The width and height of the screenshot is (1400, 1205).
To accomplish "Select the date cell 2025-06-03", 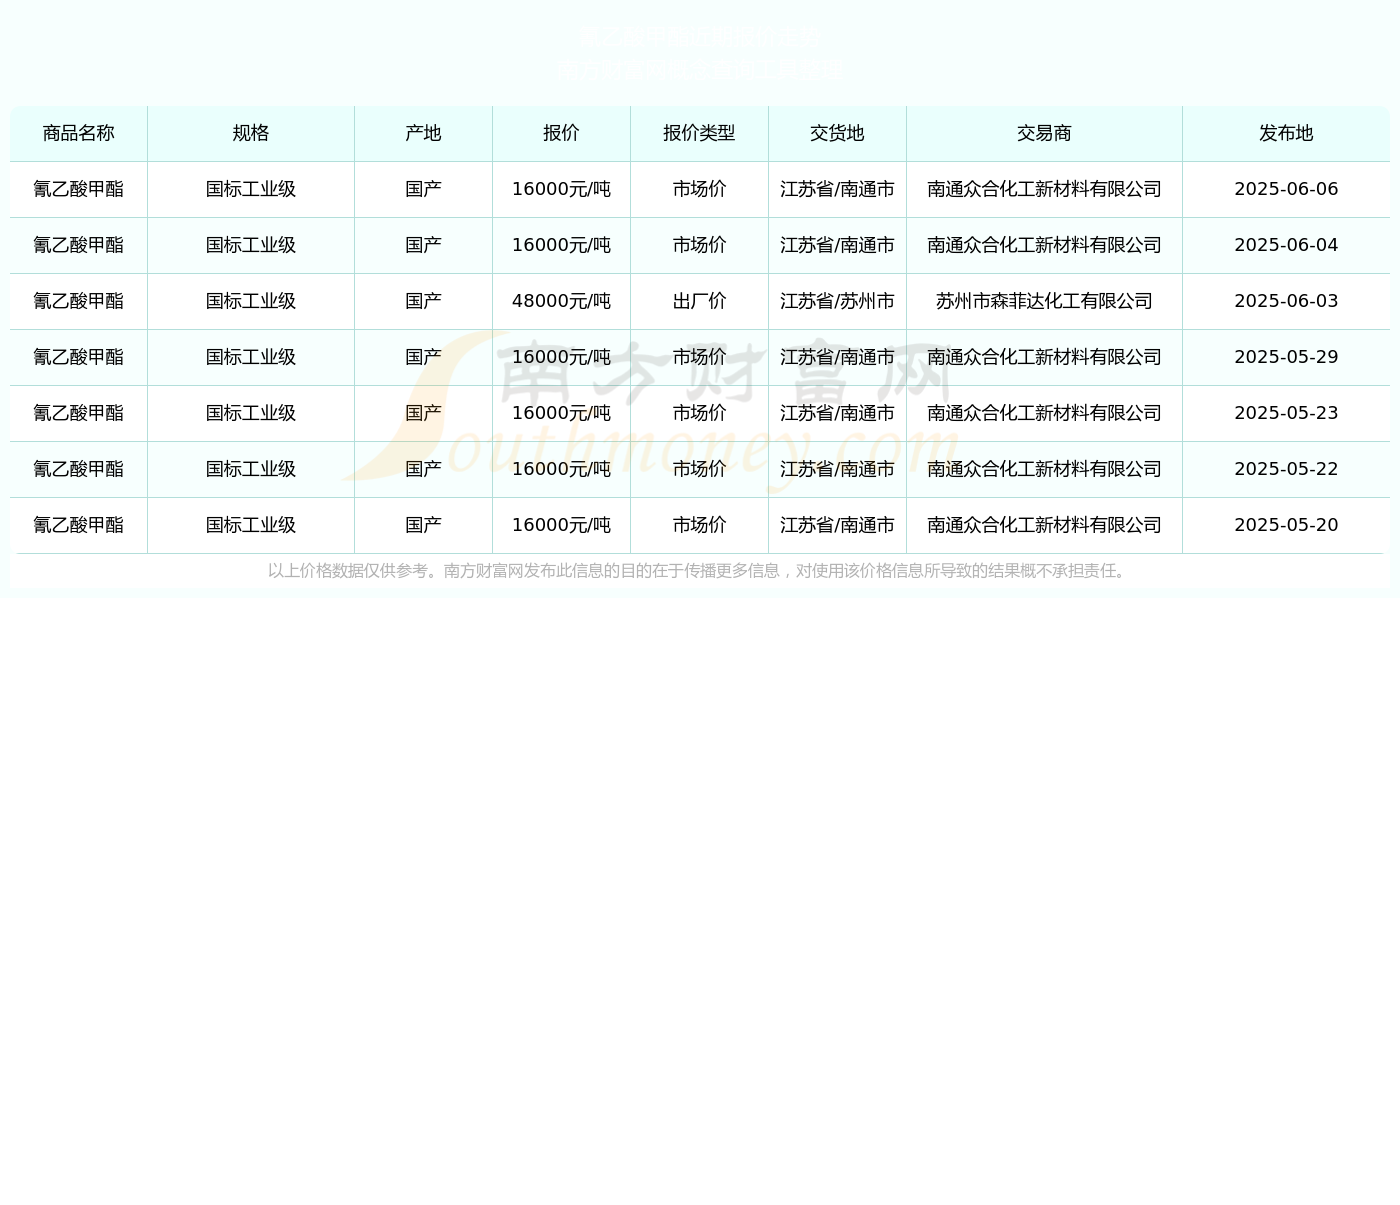I will pos(1286,301).
